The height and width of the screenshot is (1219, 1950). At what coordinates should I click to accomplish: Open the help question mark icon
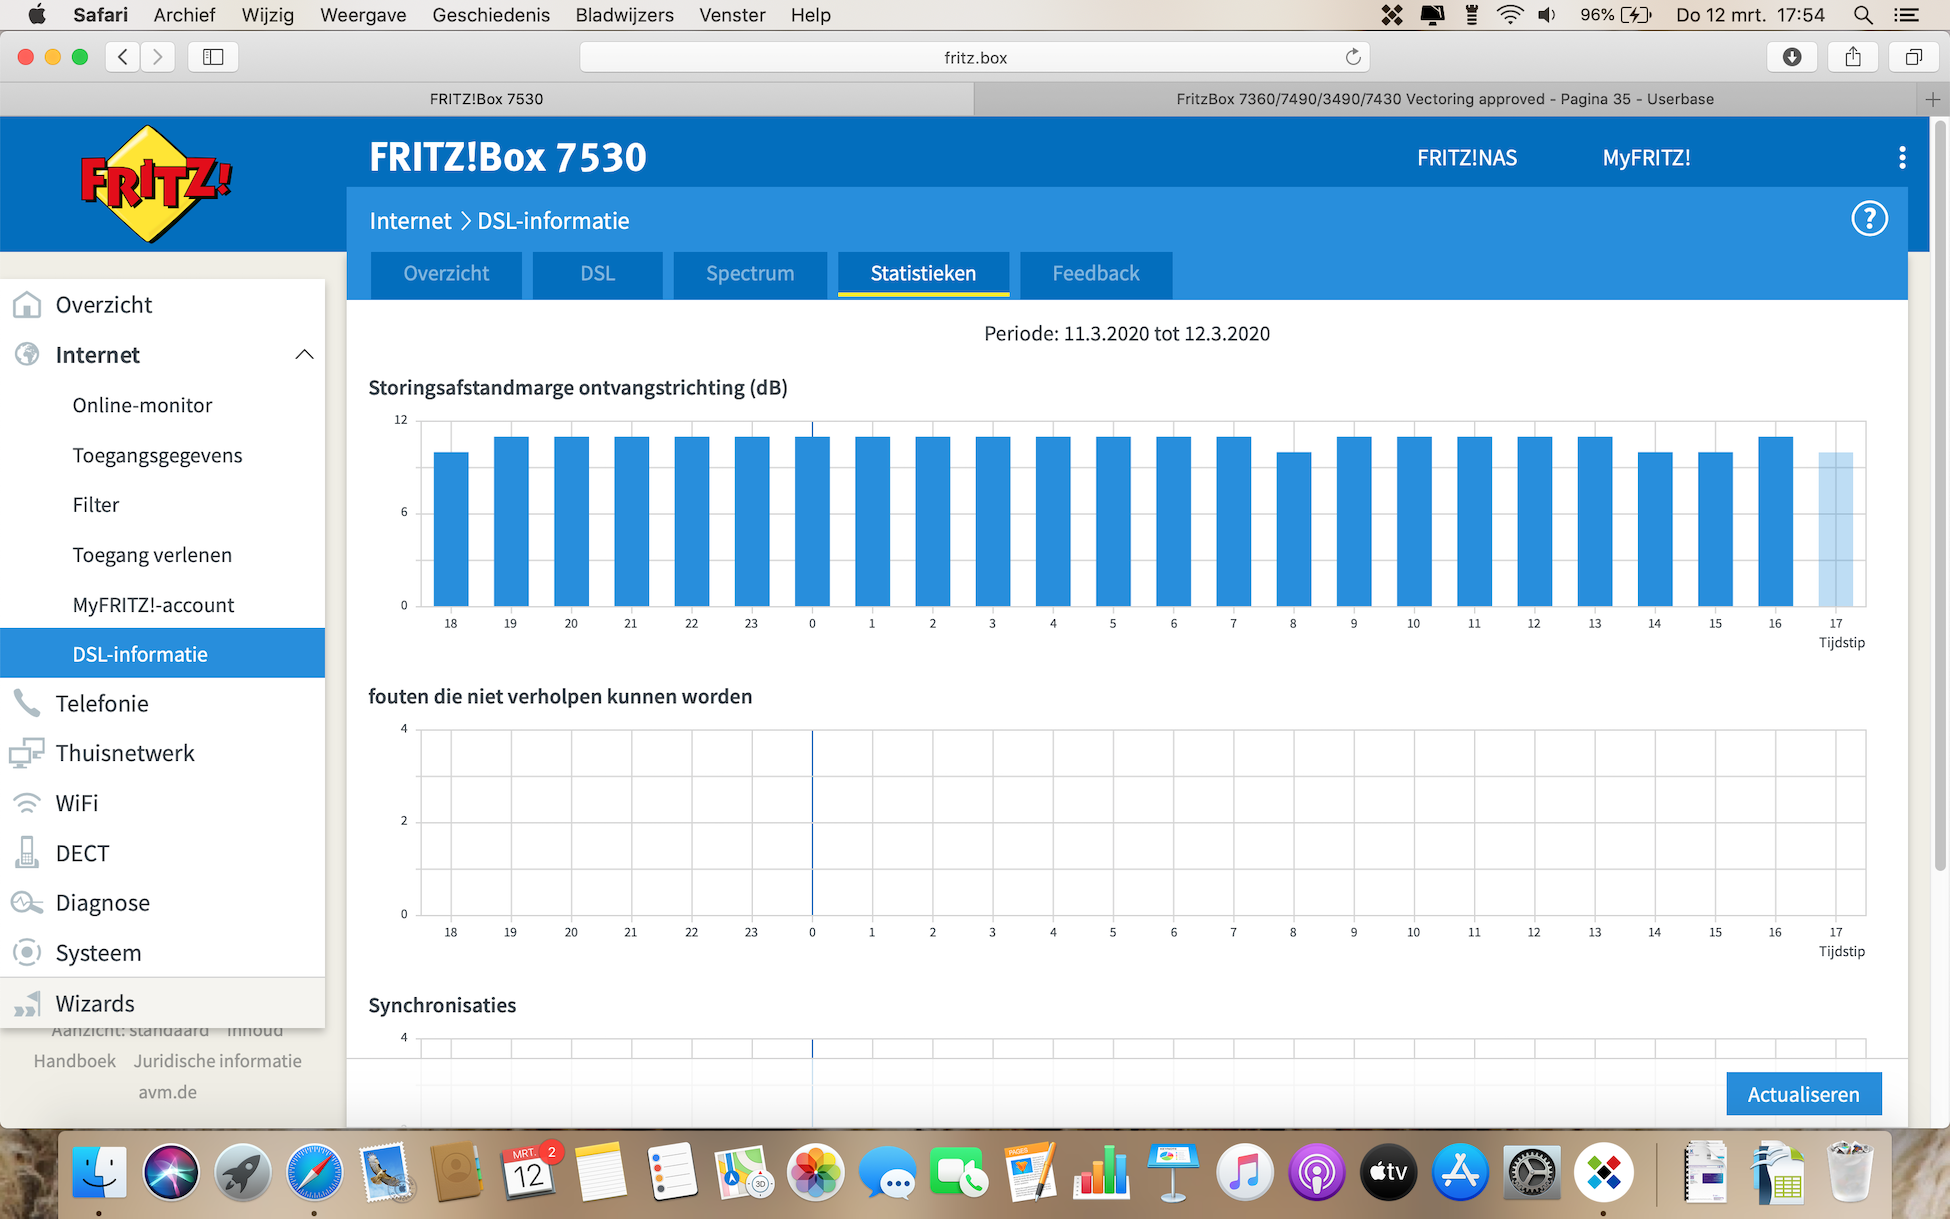1868,219
